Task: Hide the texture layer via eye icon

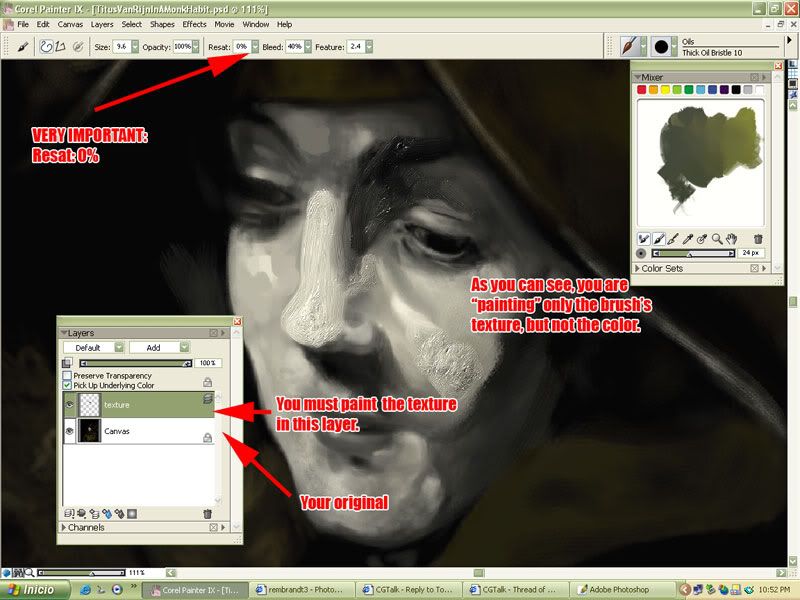Action: tap(69, 405)
